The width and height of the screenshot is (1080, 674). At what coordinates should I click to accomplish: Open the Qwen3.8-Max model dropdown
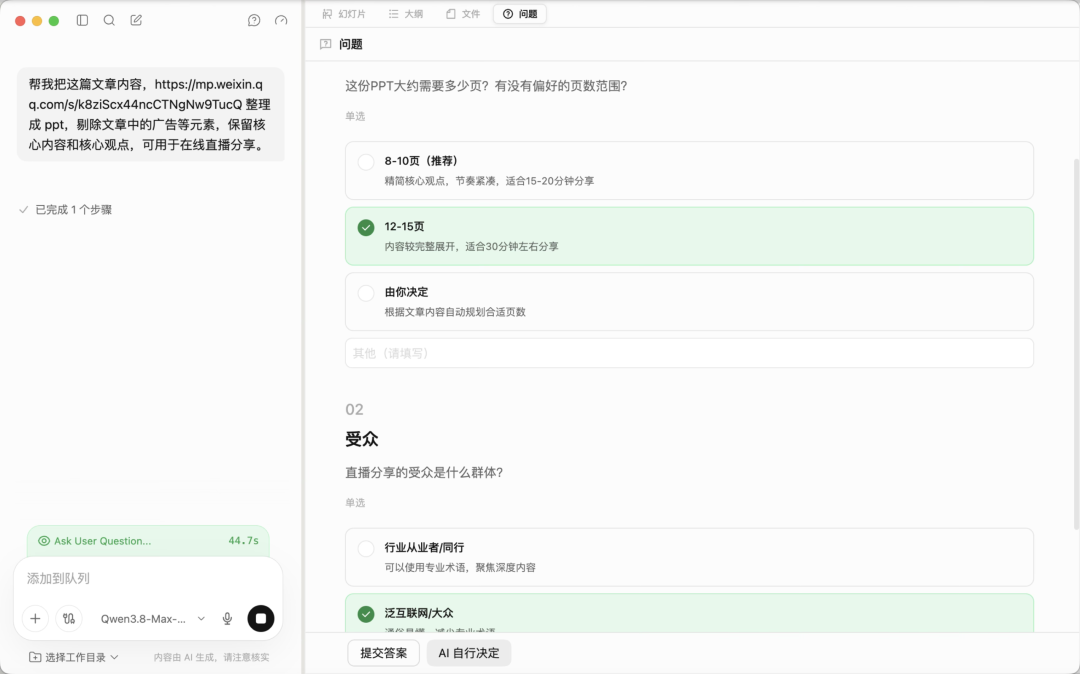[153, 618]
